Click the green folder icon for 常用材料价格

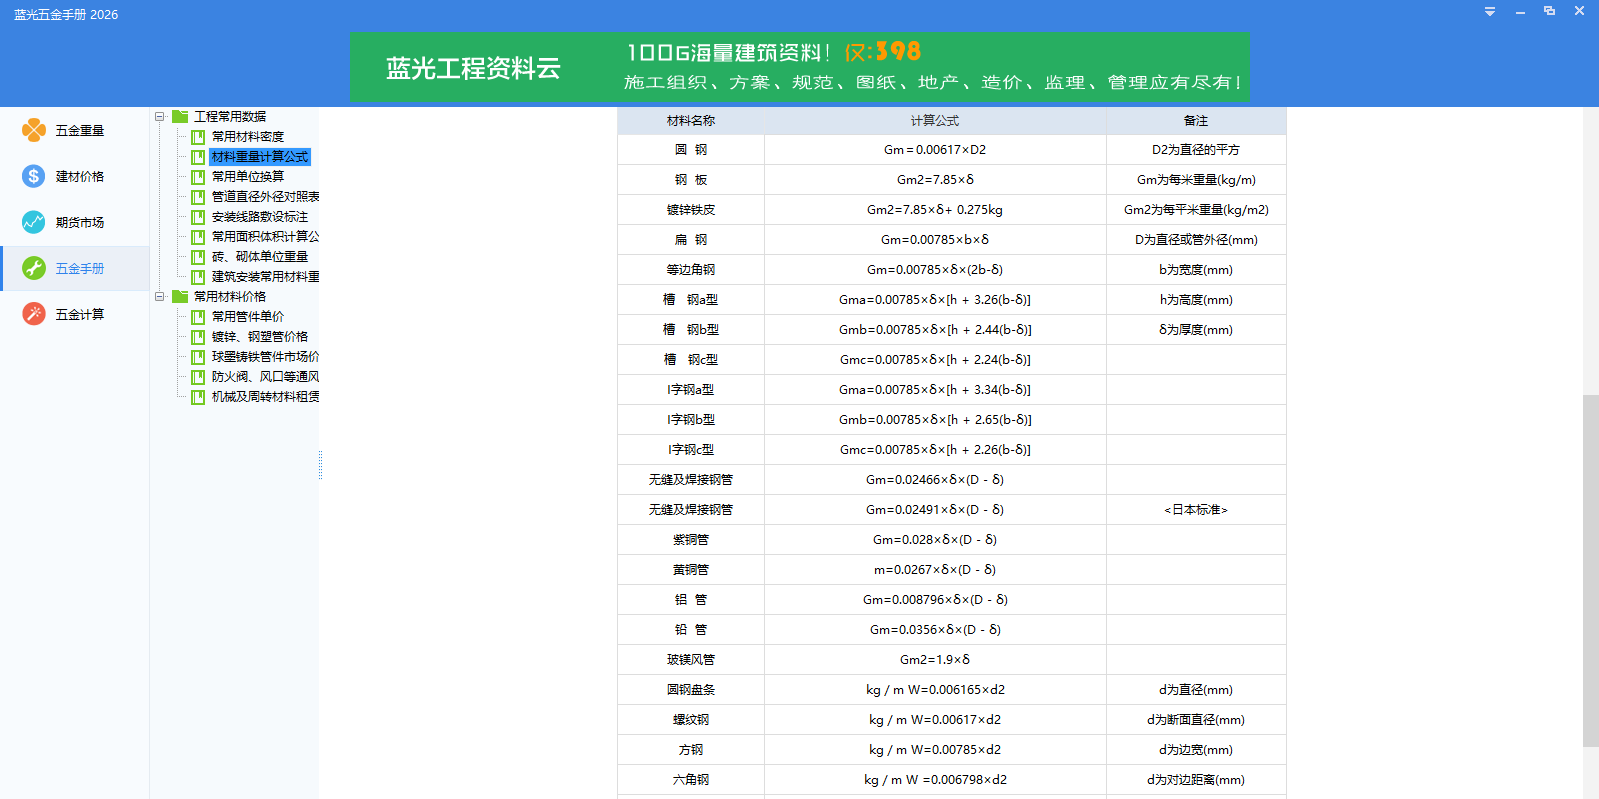(x=180, y=297)
